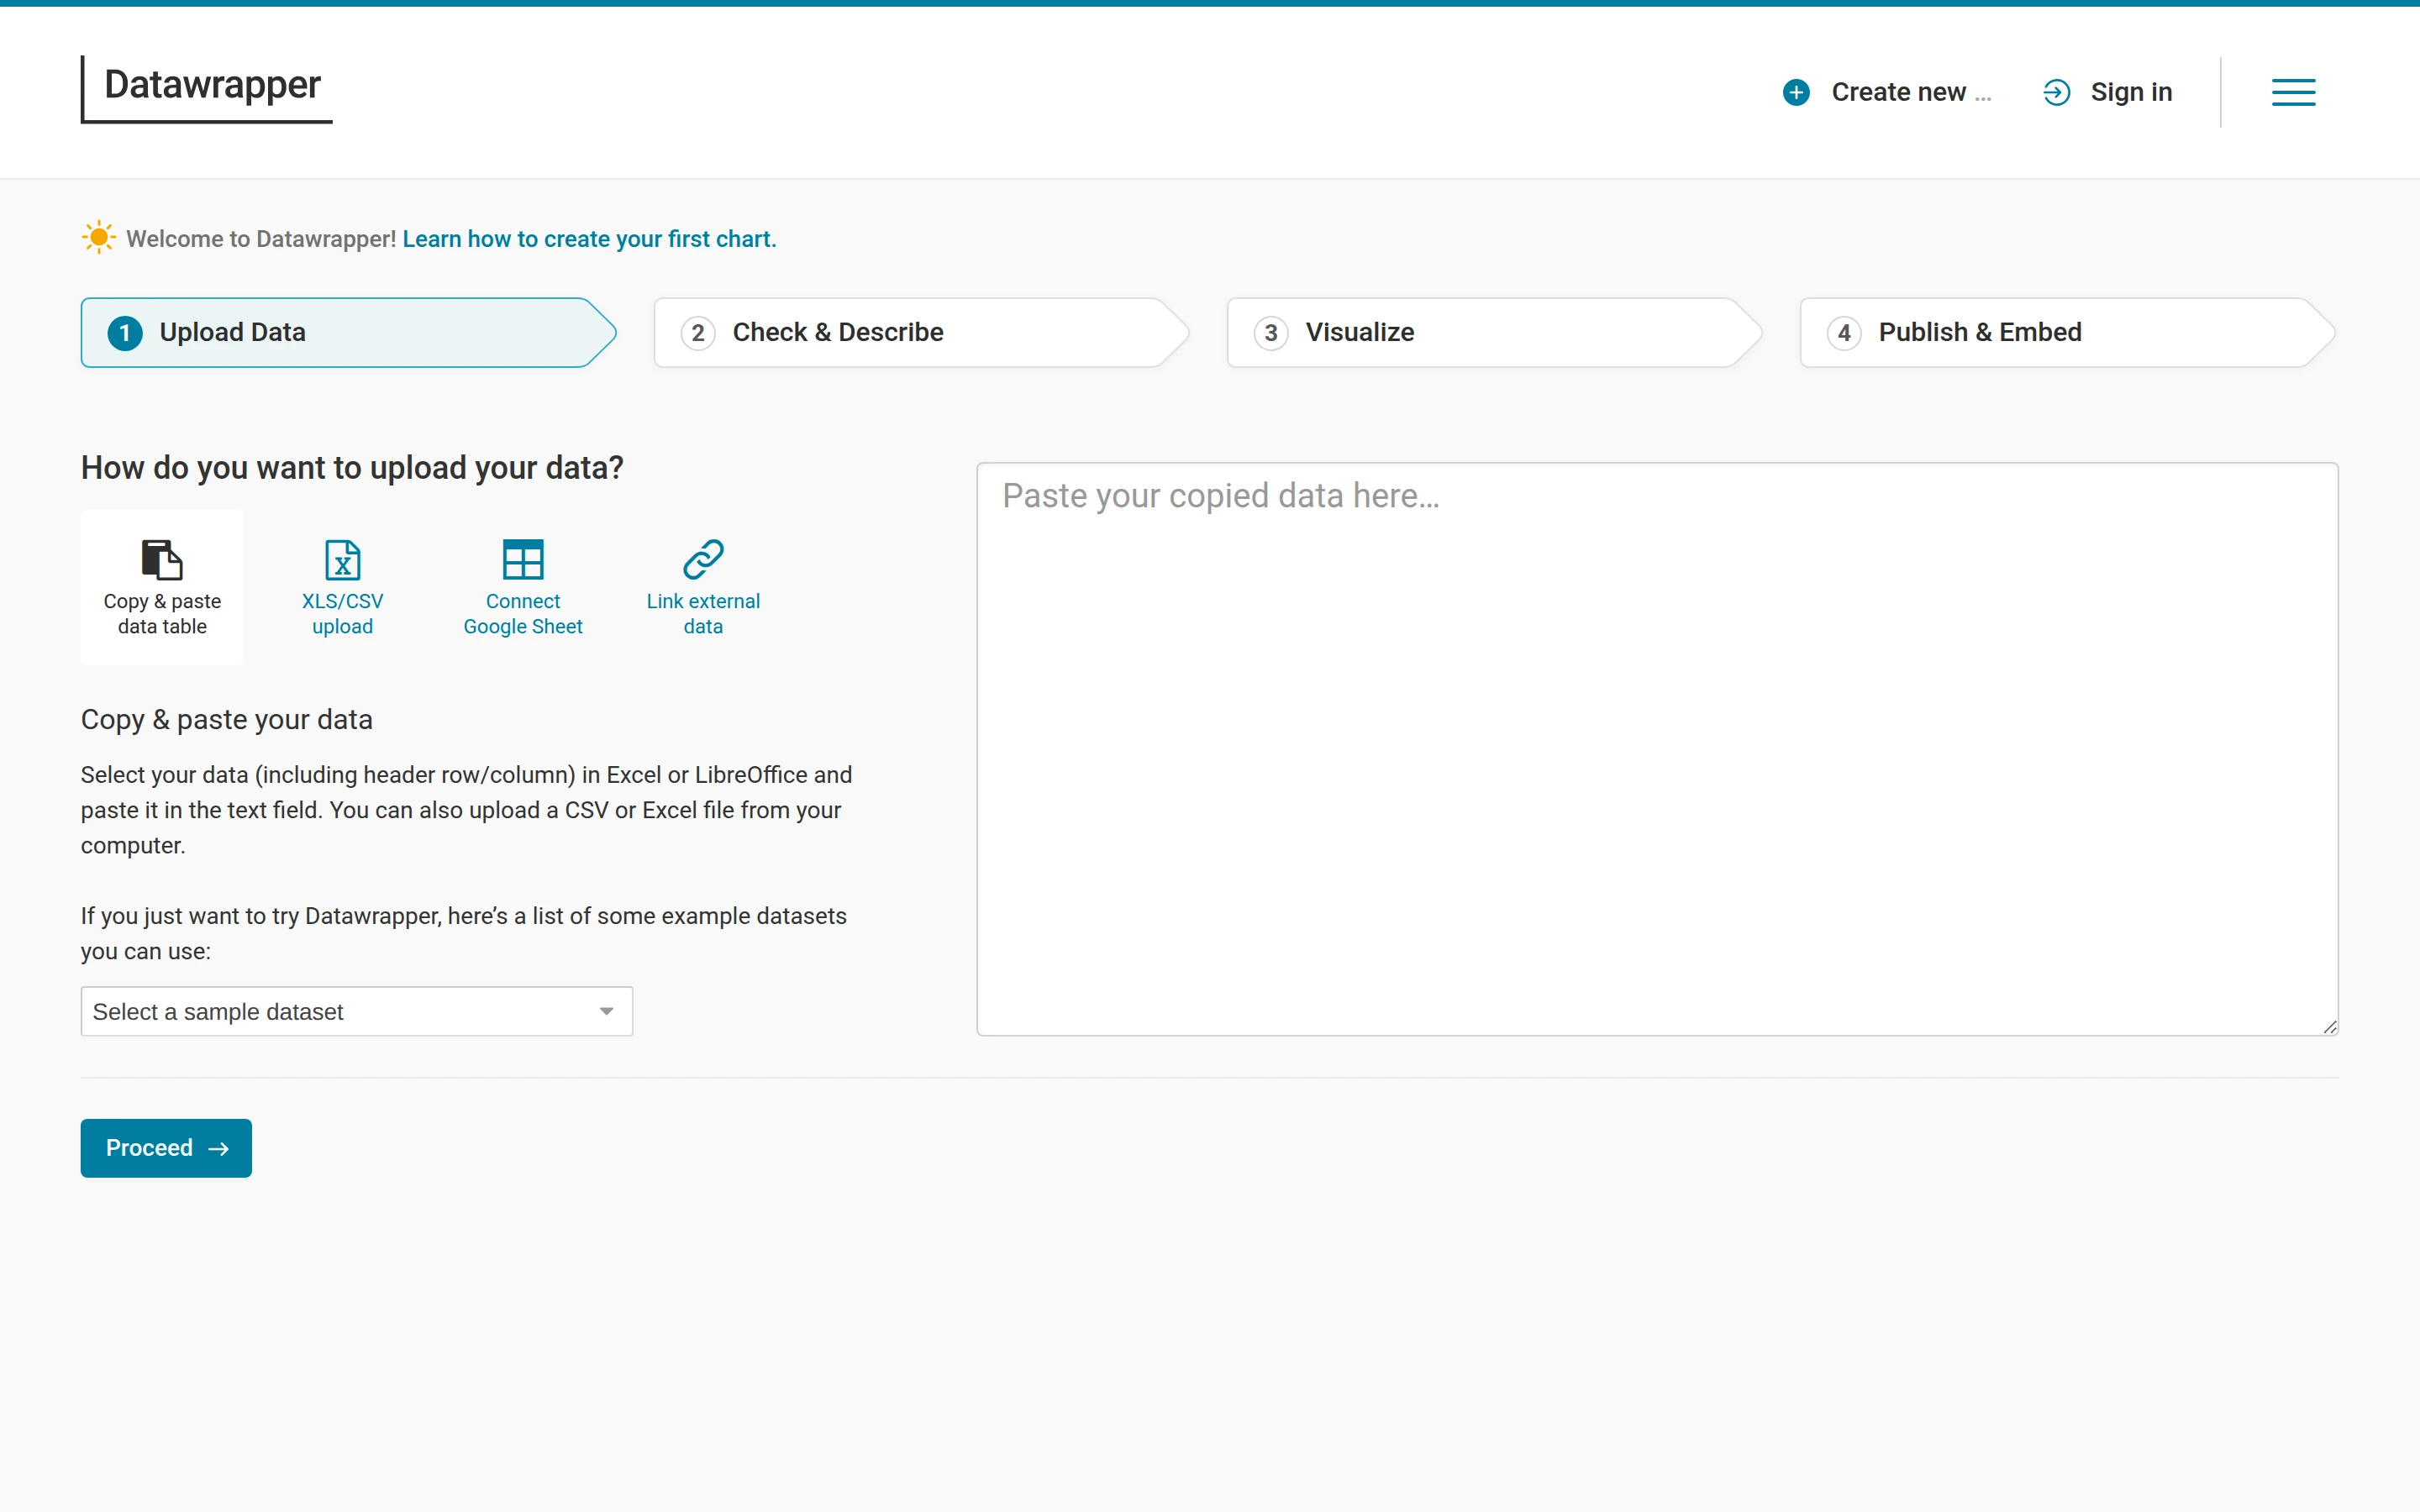Click the "Copy & paste your data" heading
This screenshot has width=2420, height=1512.
(227, 719)
